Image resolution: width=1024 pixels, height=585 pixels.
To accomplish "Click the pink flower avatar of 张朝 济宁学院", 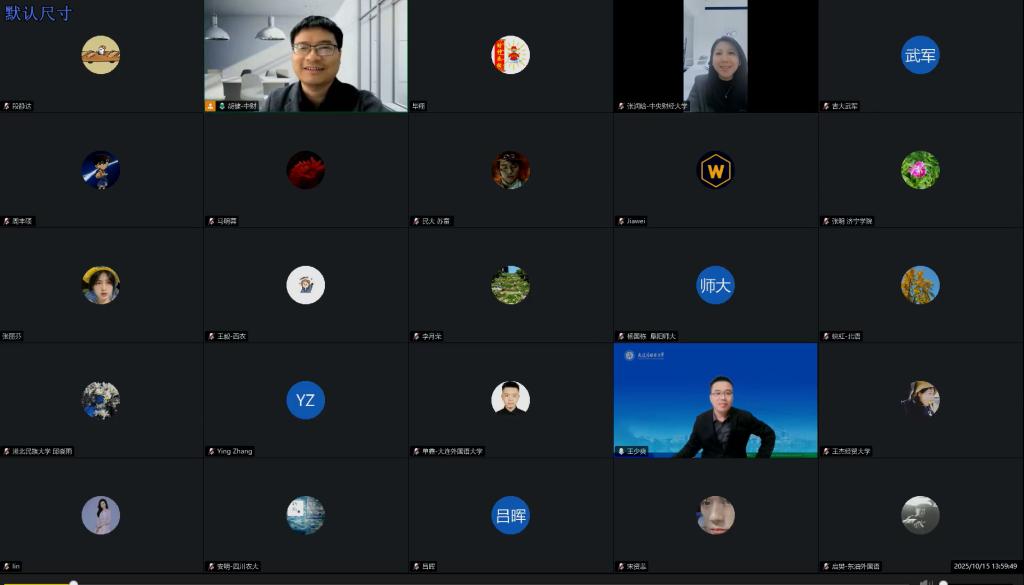I will (x=920, y=170).
